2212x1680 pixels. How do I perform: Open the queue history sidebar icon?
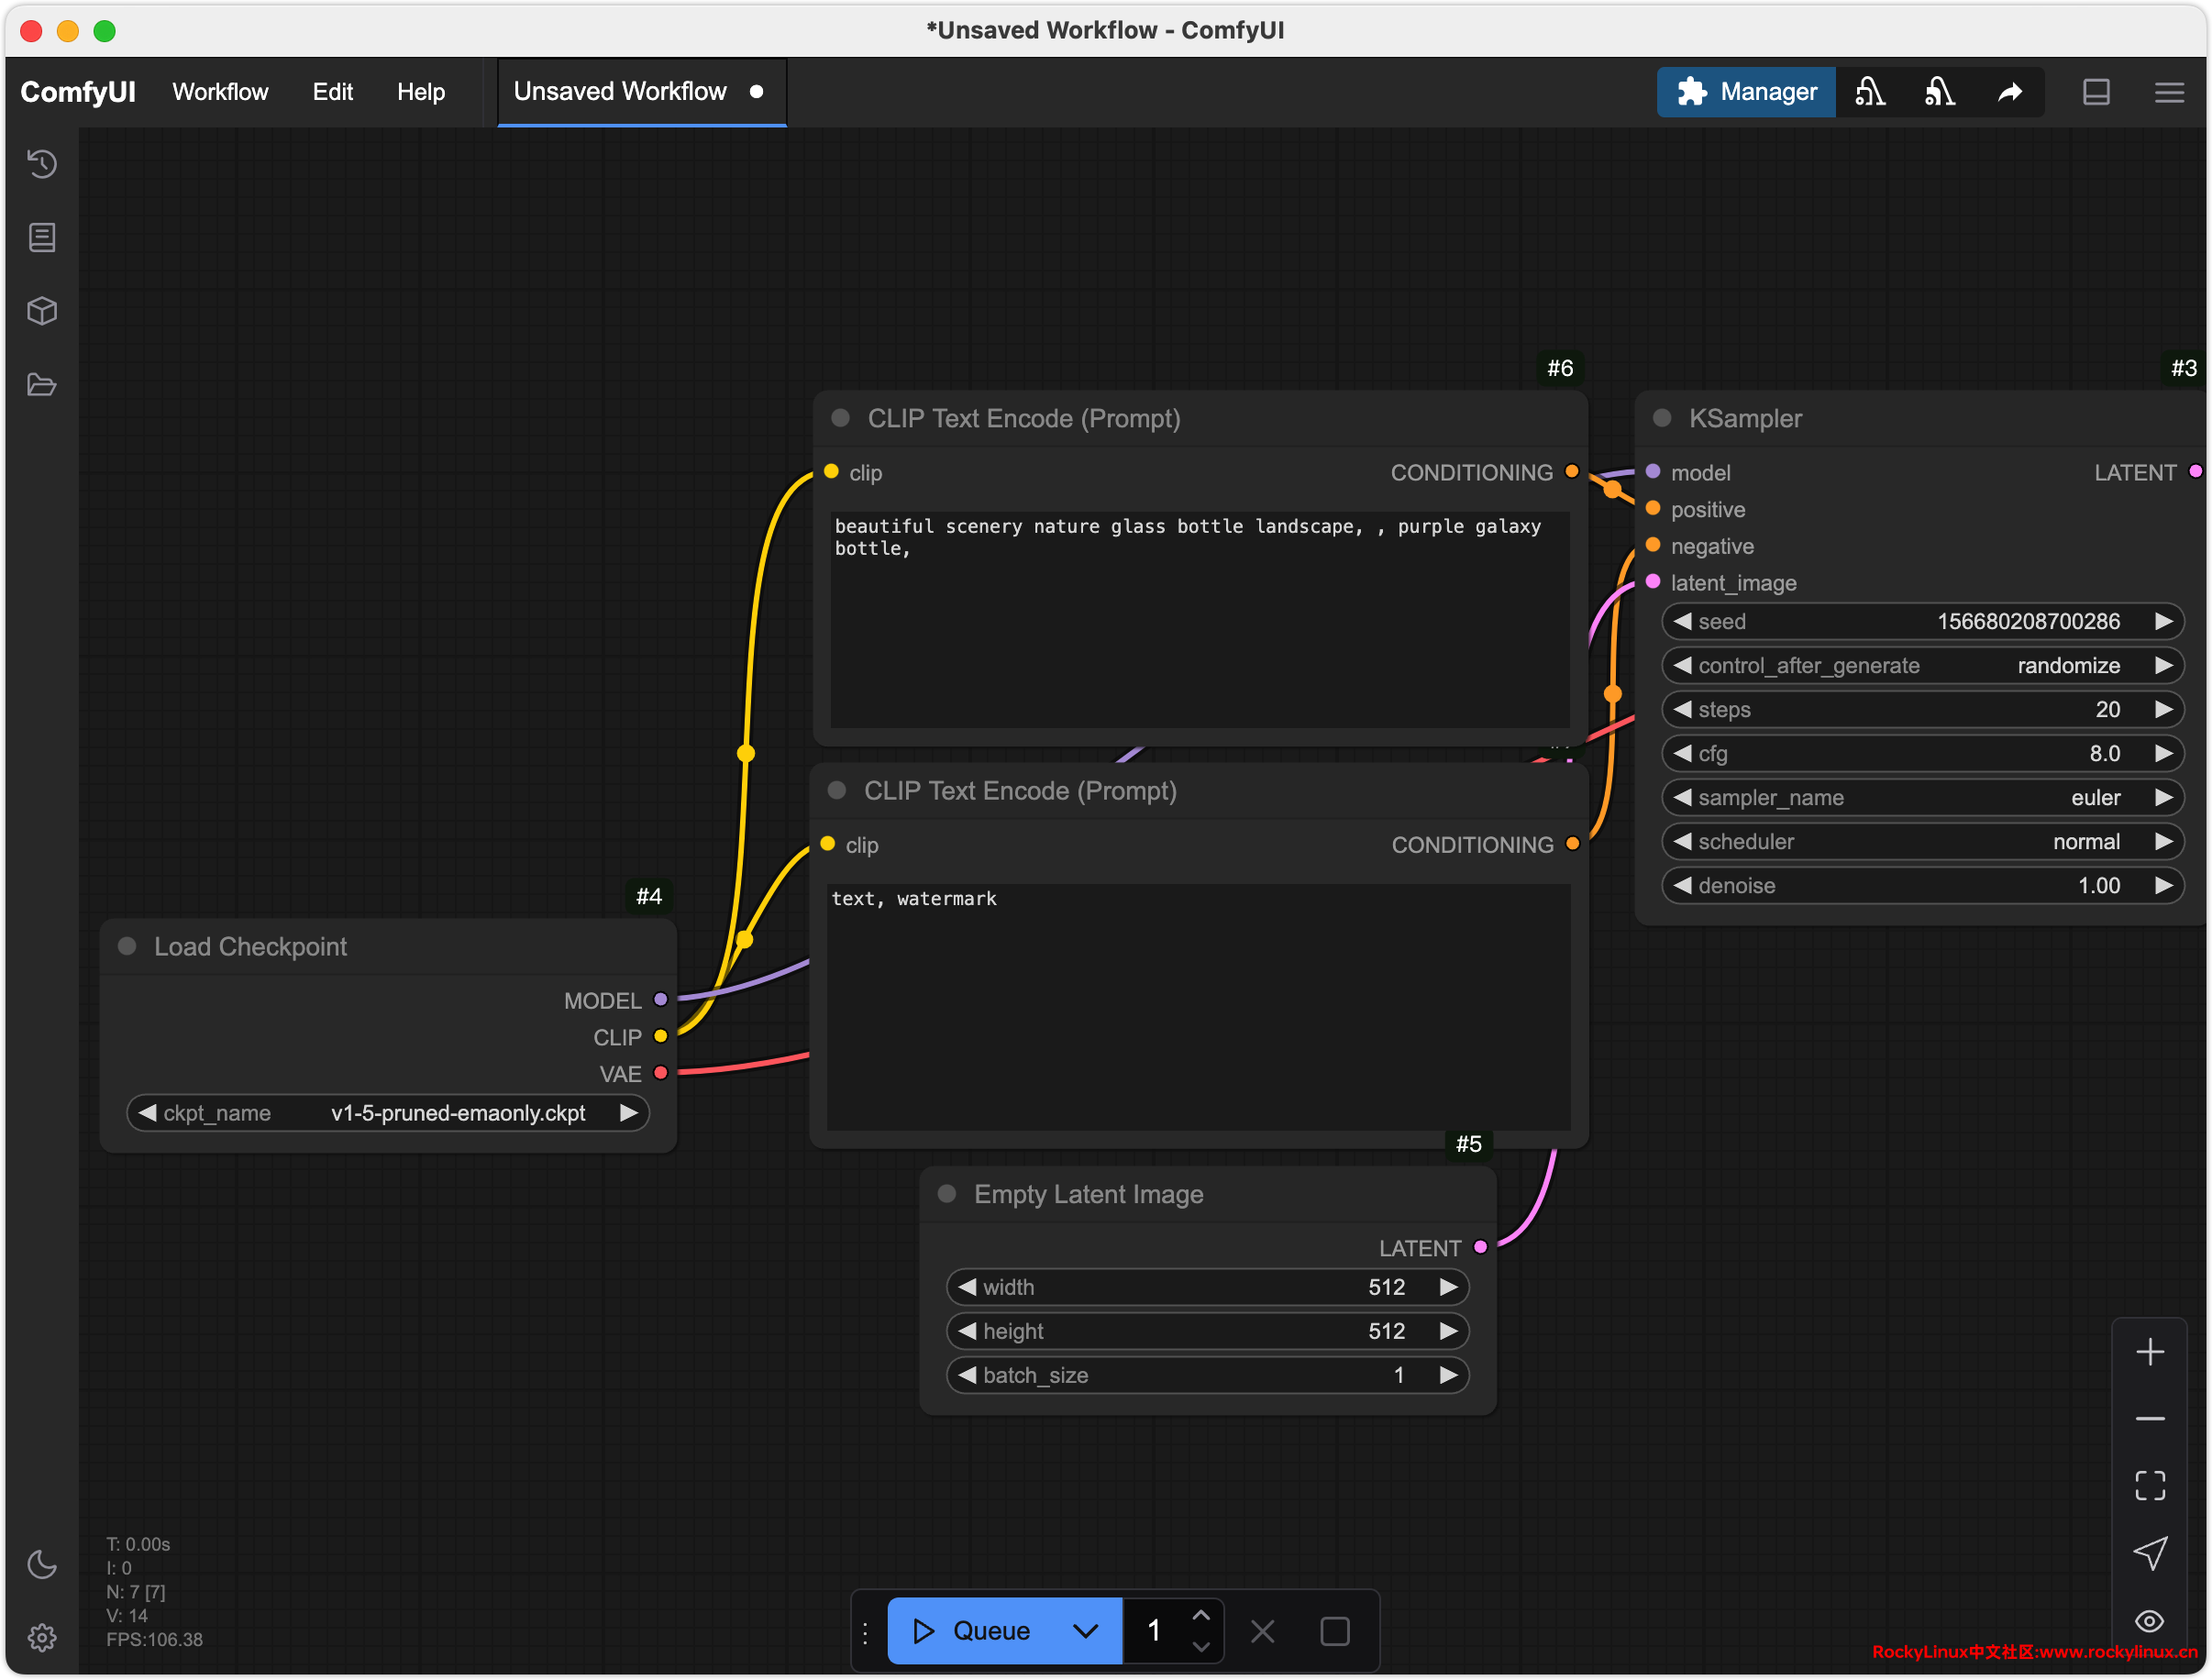(42, 163)
